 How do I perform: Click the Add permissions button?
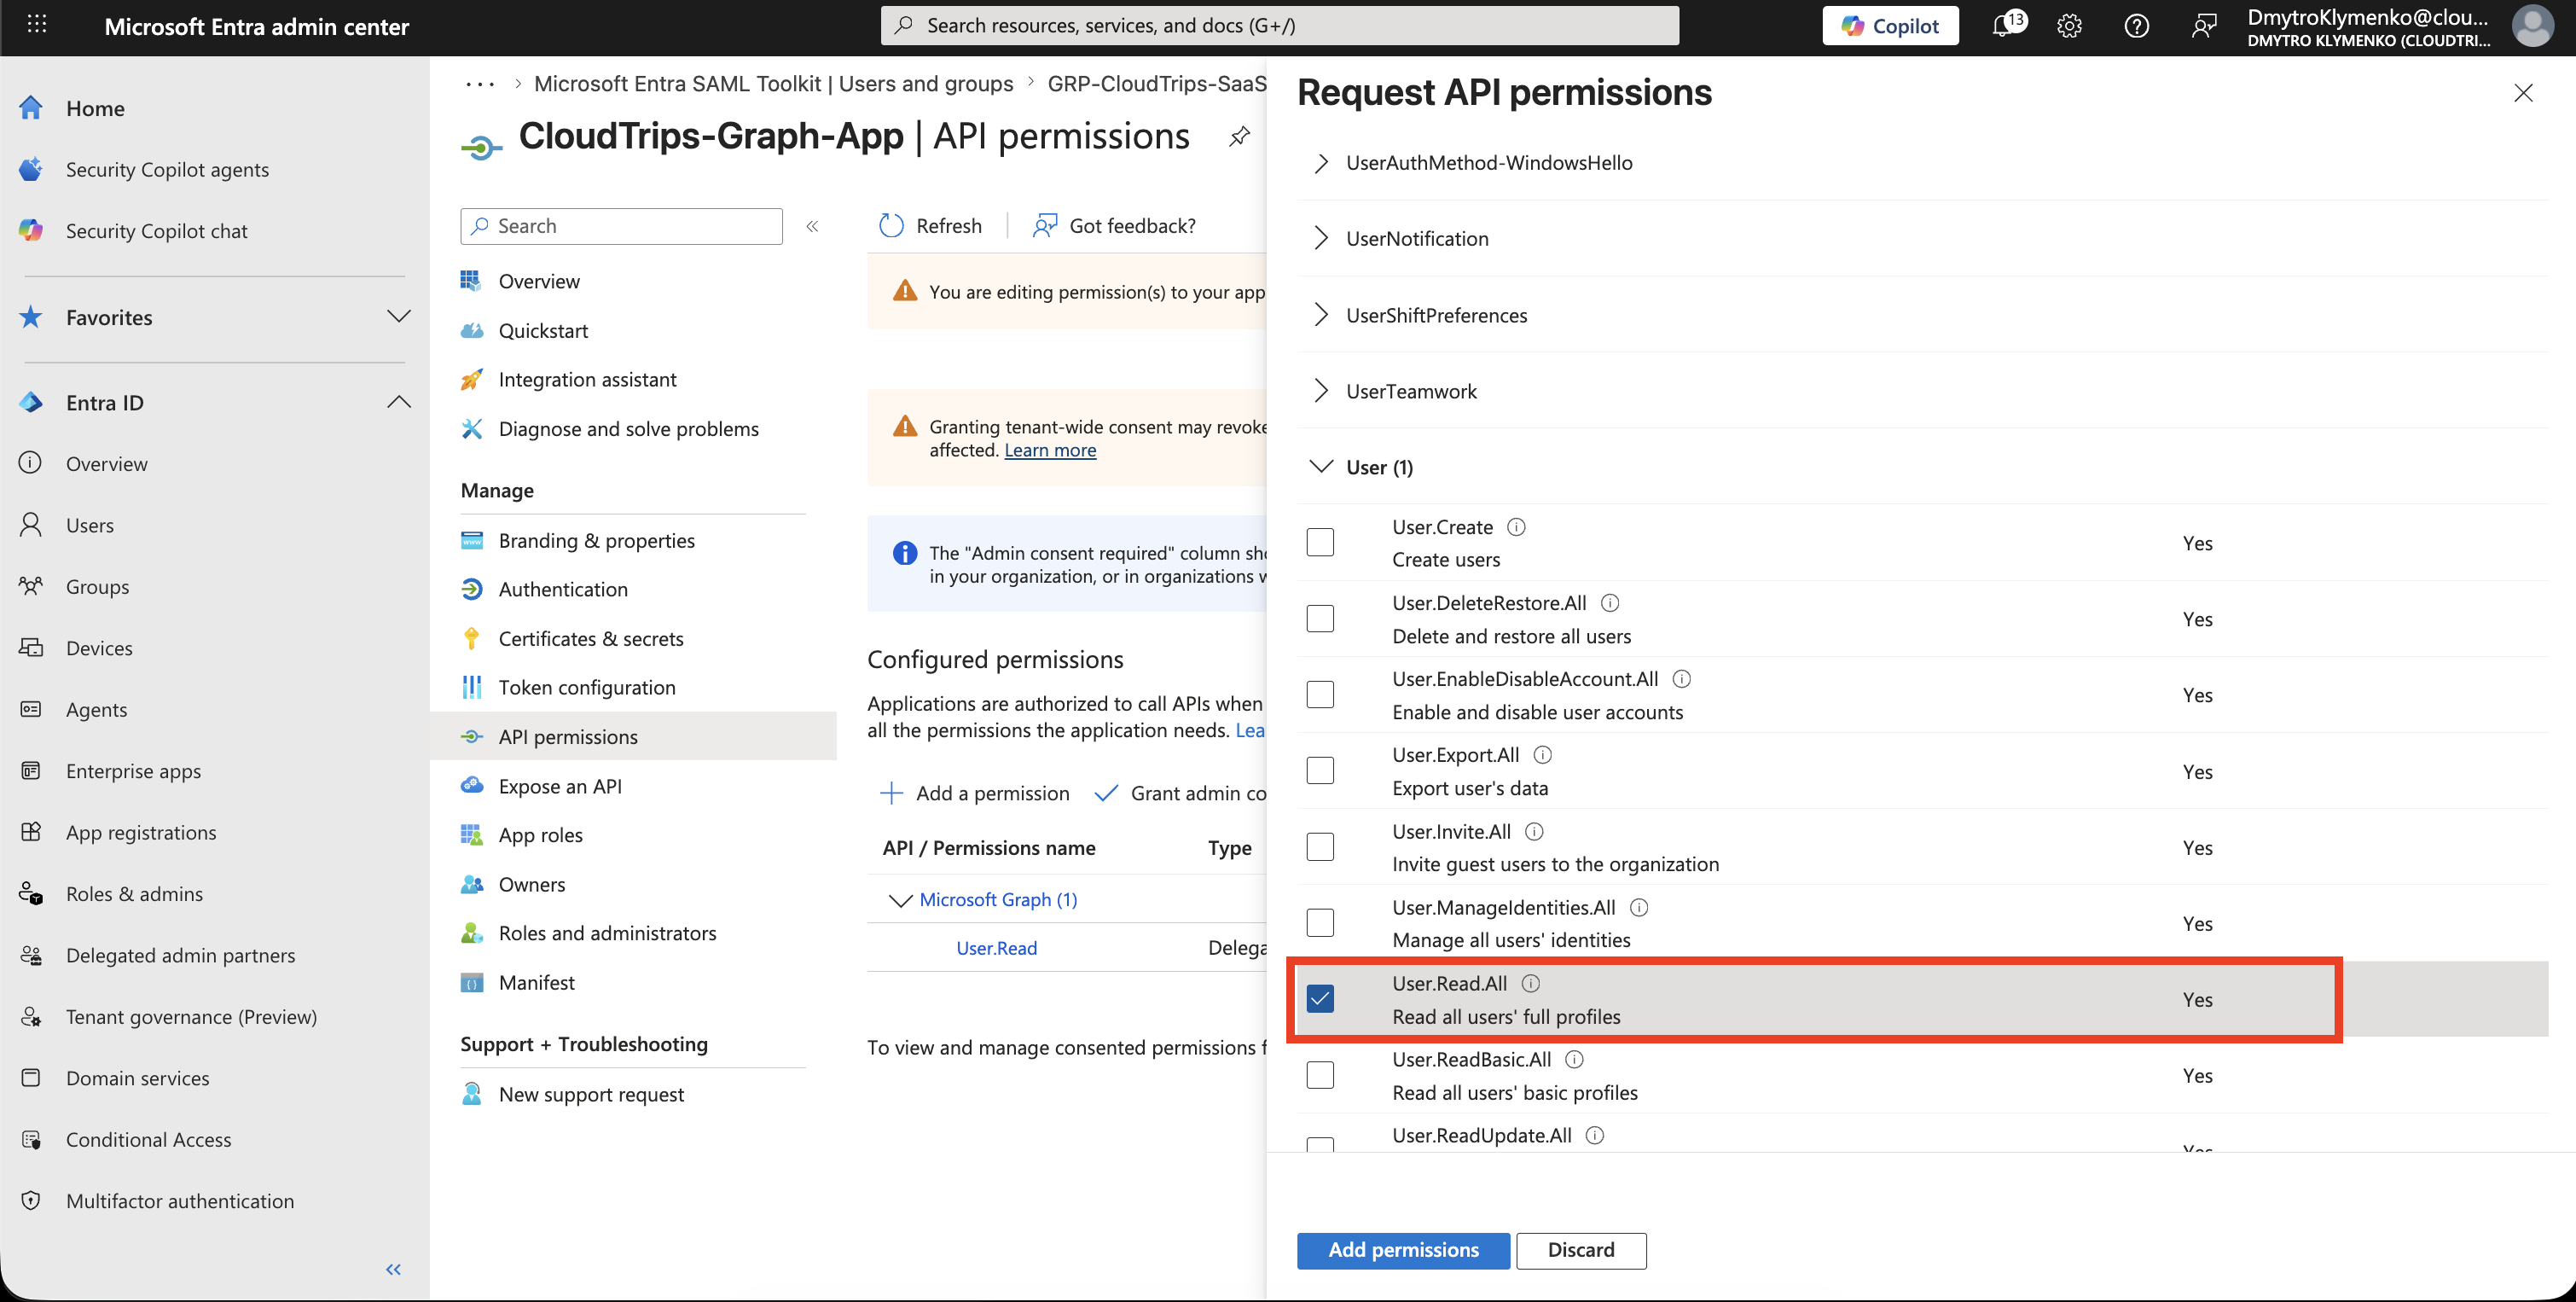click(x=1403, y=1250)
